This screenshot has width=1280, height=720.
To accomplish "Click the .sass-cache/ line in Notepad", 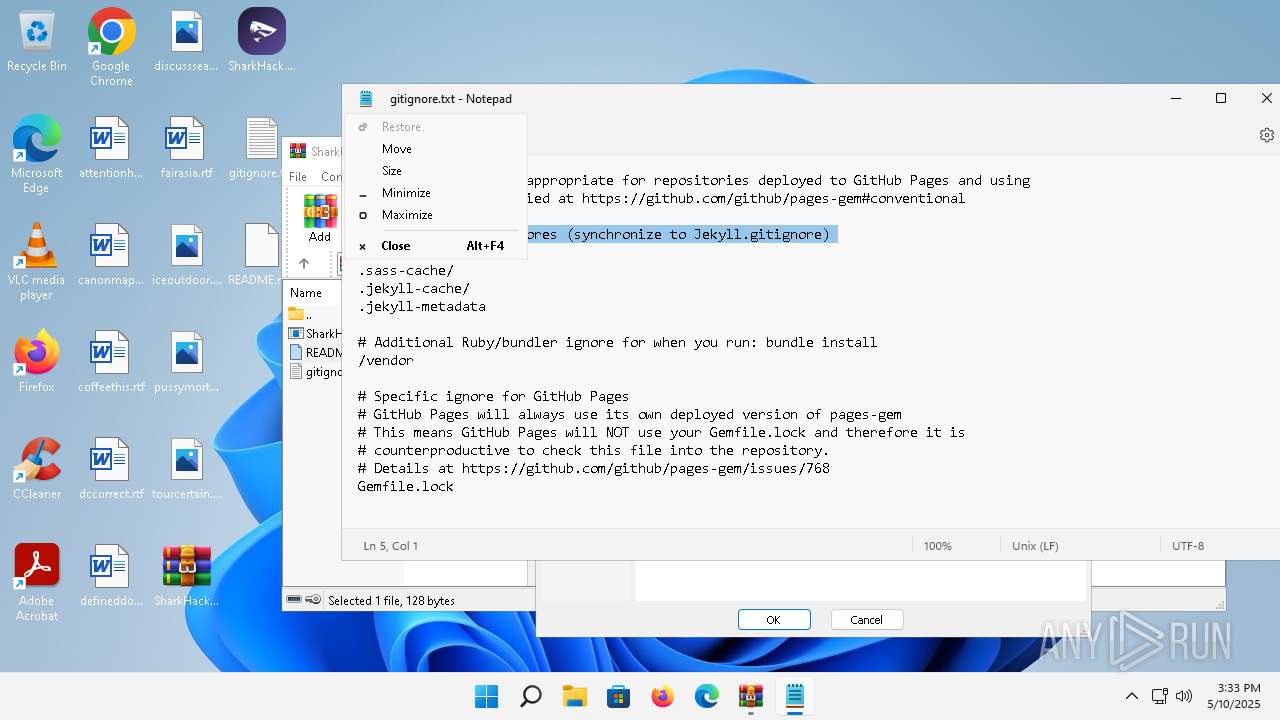I will (x=405, y=270).
